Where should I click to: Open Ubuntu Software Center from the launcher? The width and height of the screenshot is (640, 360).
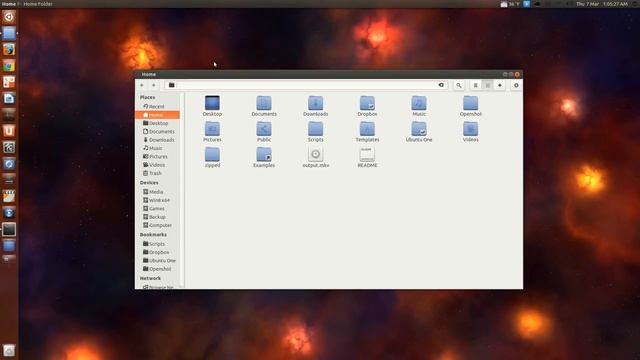coord(9,131)
